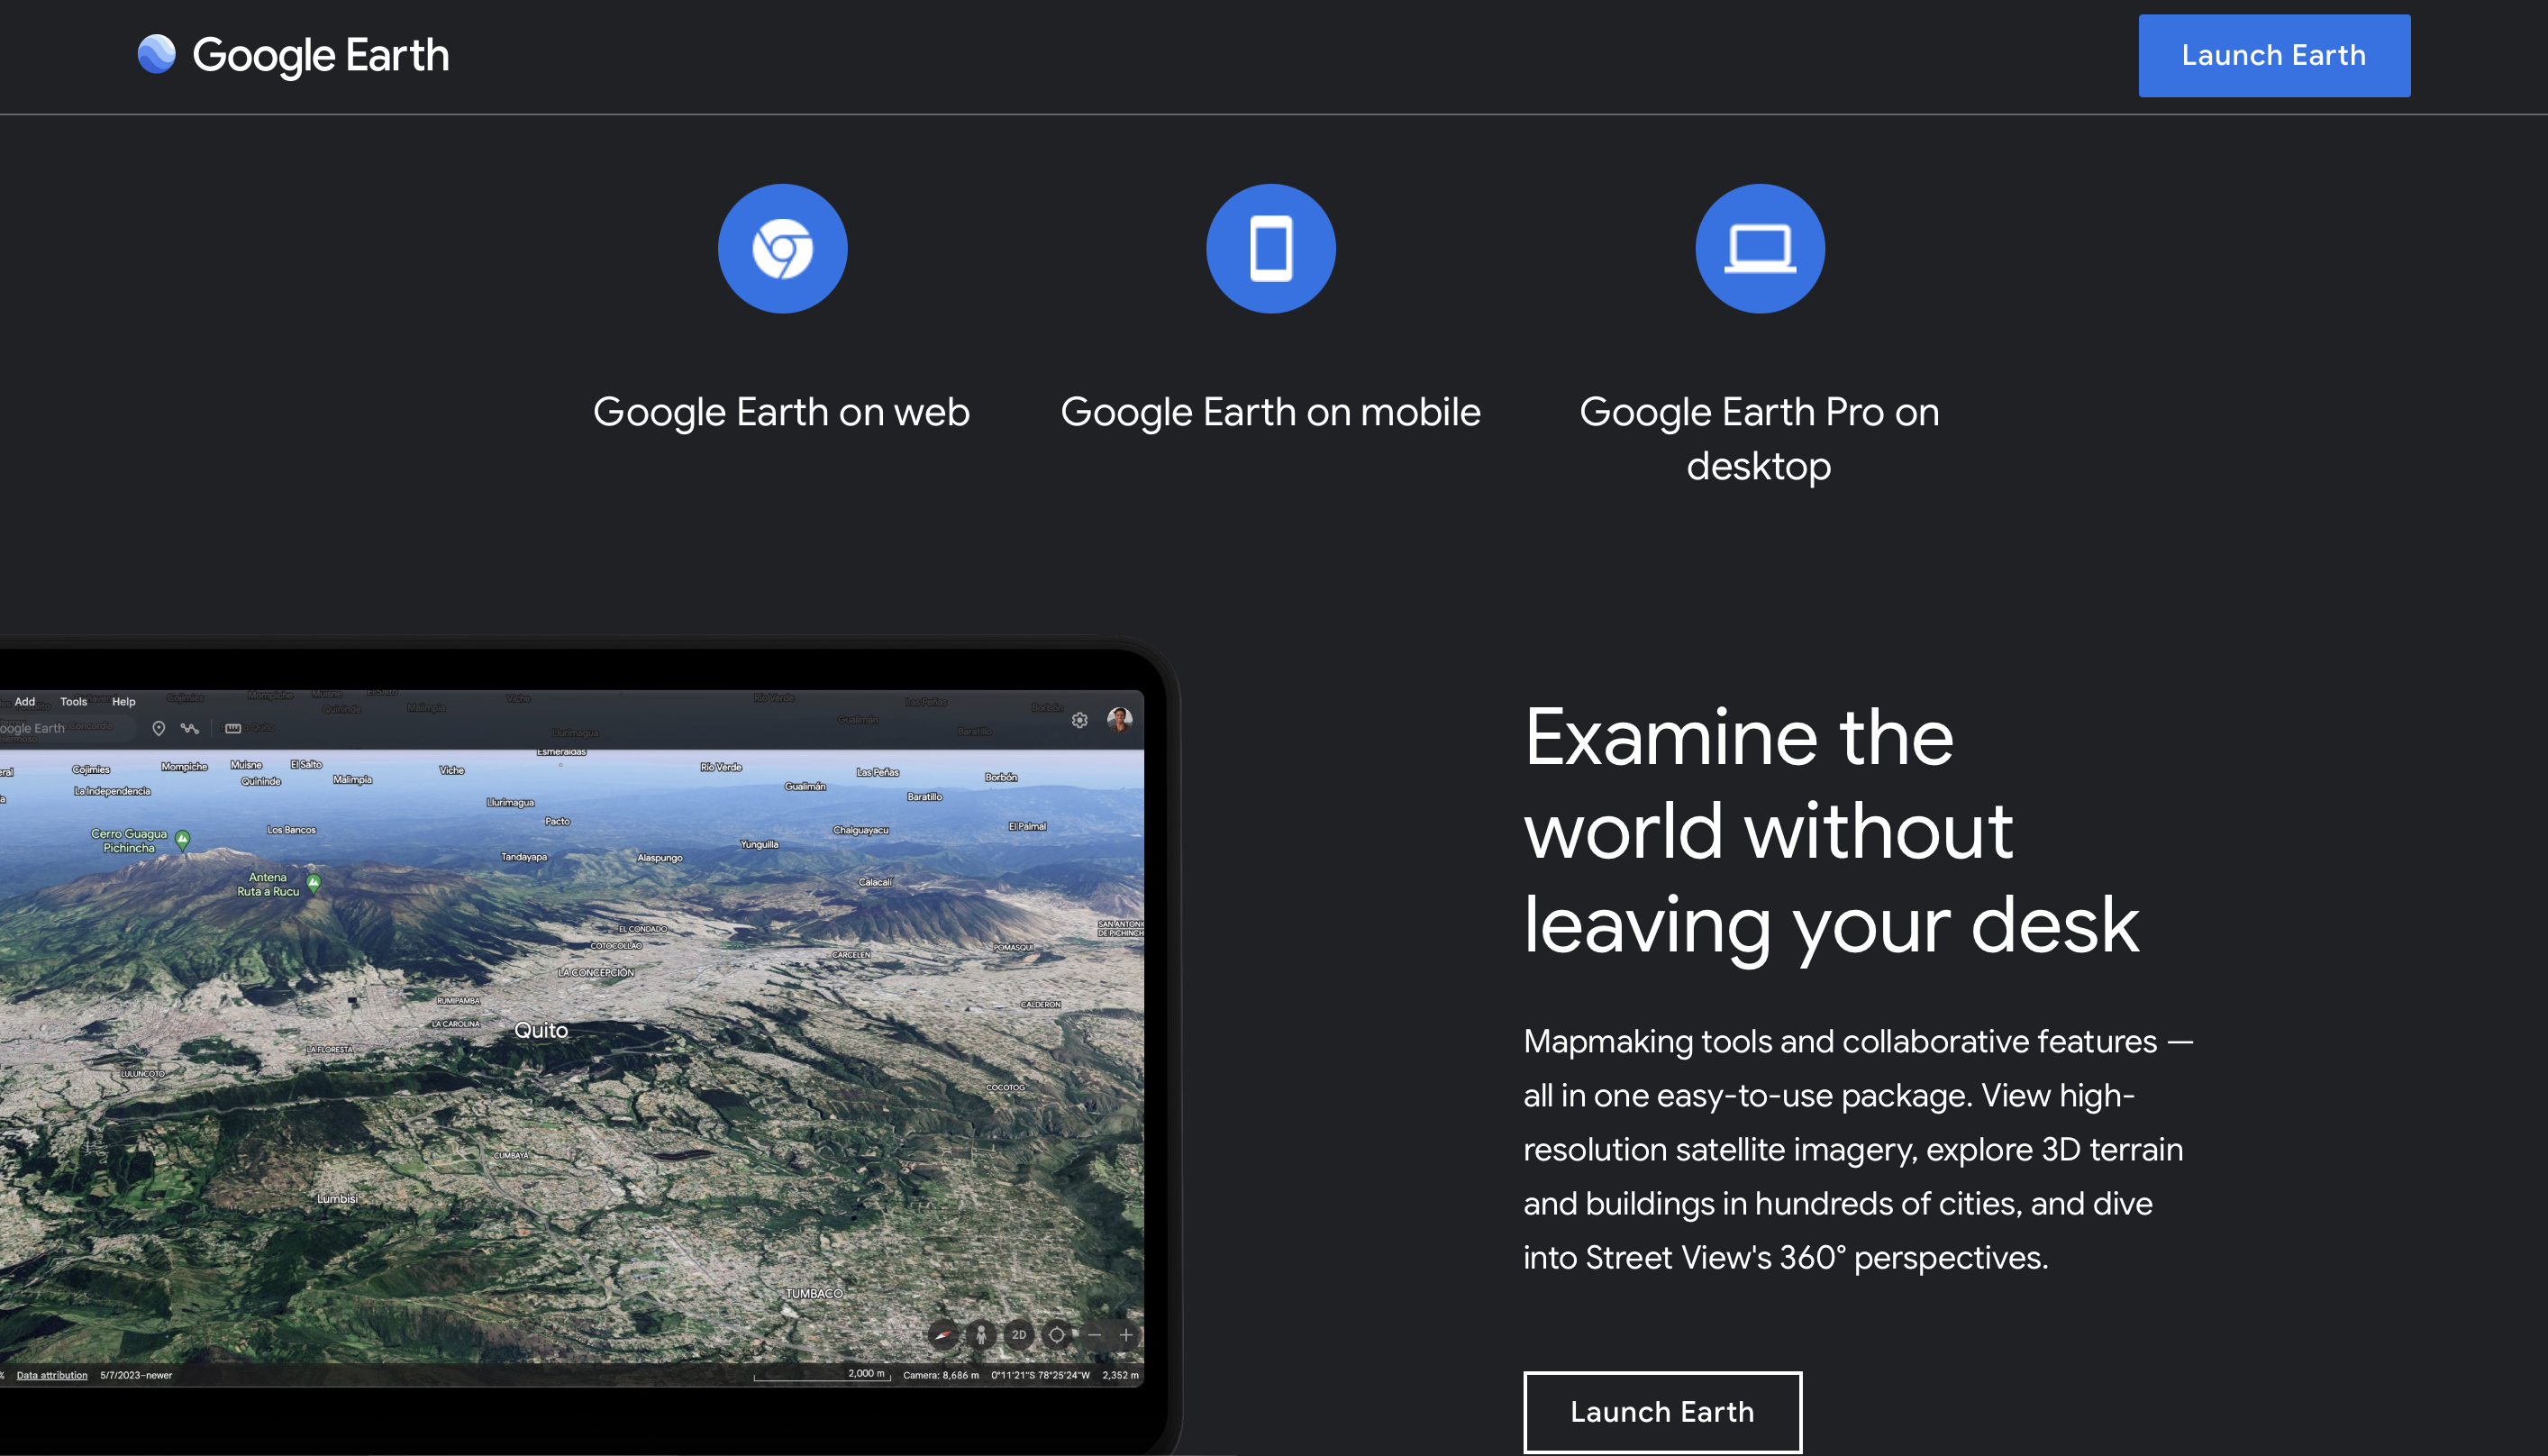Click the Street View pegman icon
2548x1456 pixels.
[x=981, y=1334]
